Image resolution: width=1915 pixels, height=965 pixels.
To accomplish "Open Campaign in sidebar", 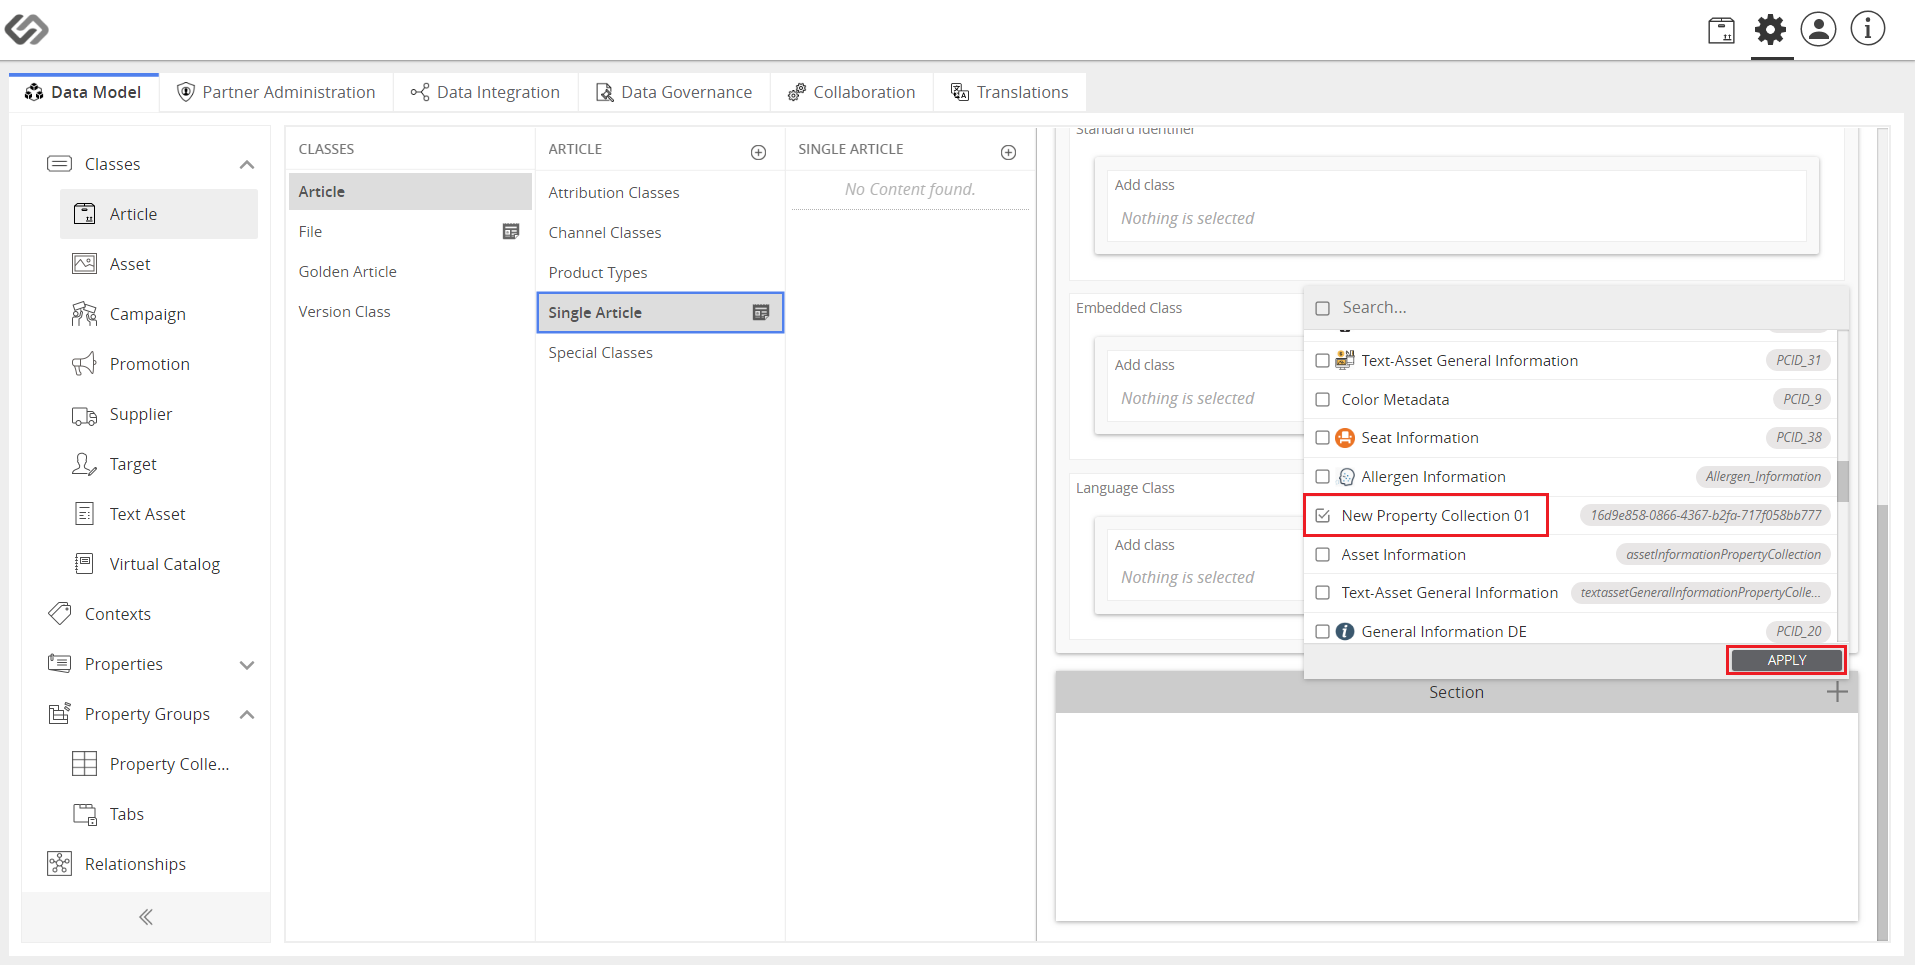I will coord(160,314).
